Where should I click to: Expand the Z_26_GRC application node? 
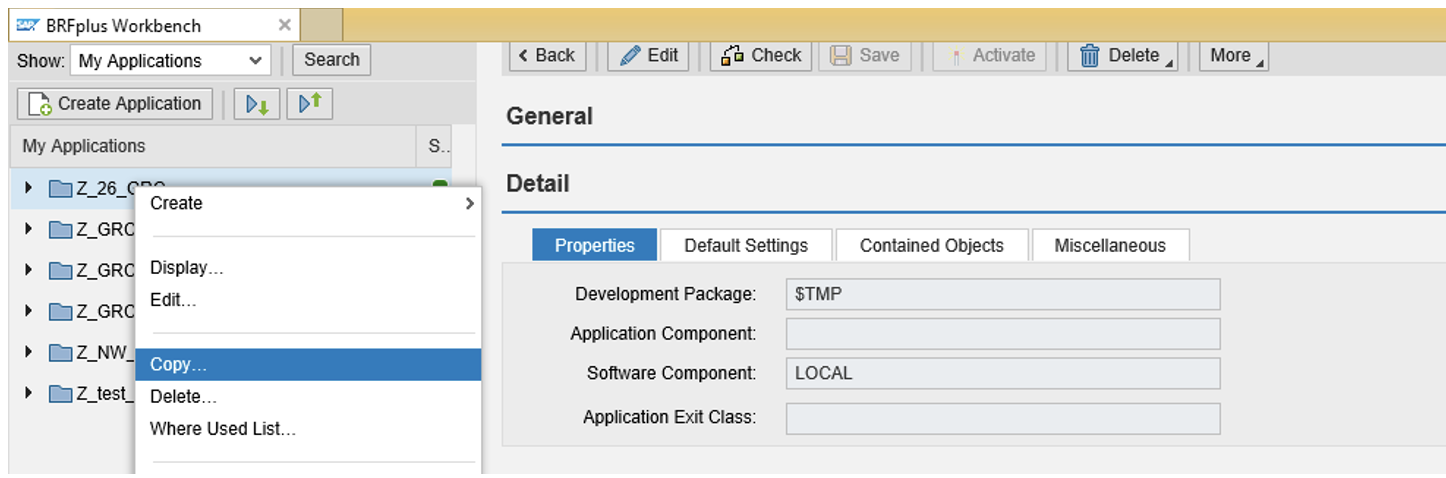28,187
